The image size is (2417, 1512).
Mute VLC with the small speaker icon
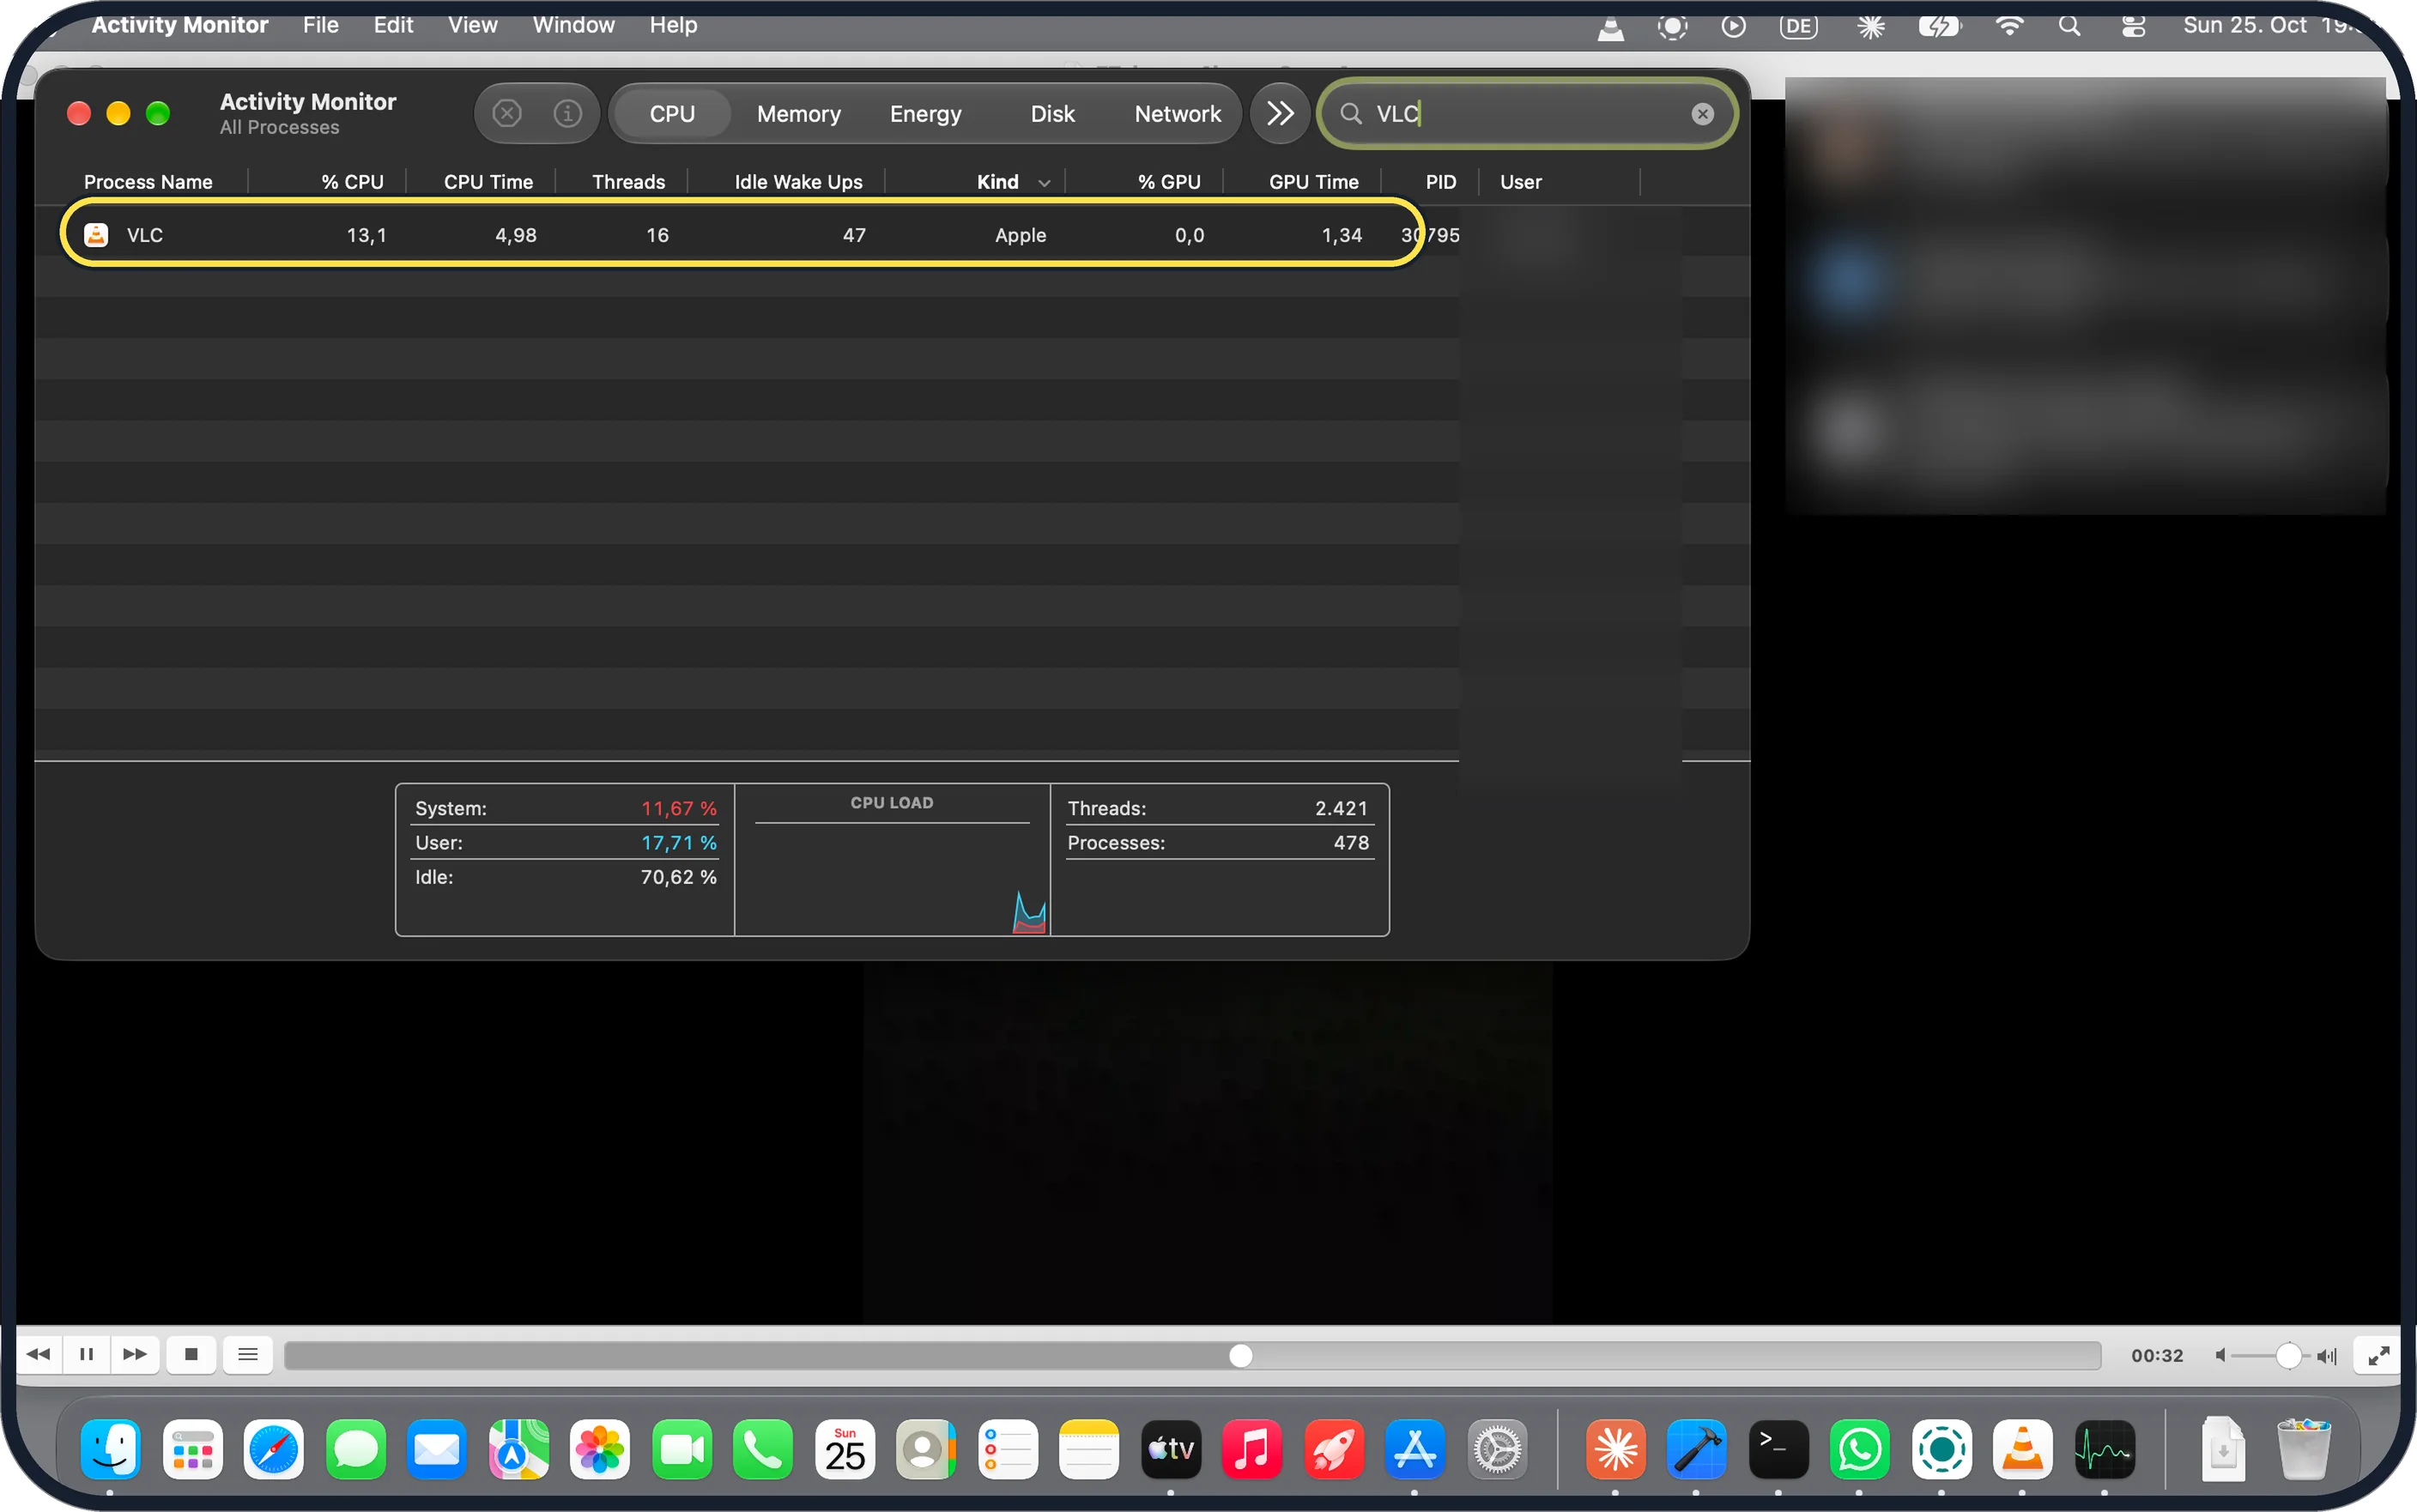tap(2220, 1356)
